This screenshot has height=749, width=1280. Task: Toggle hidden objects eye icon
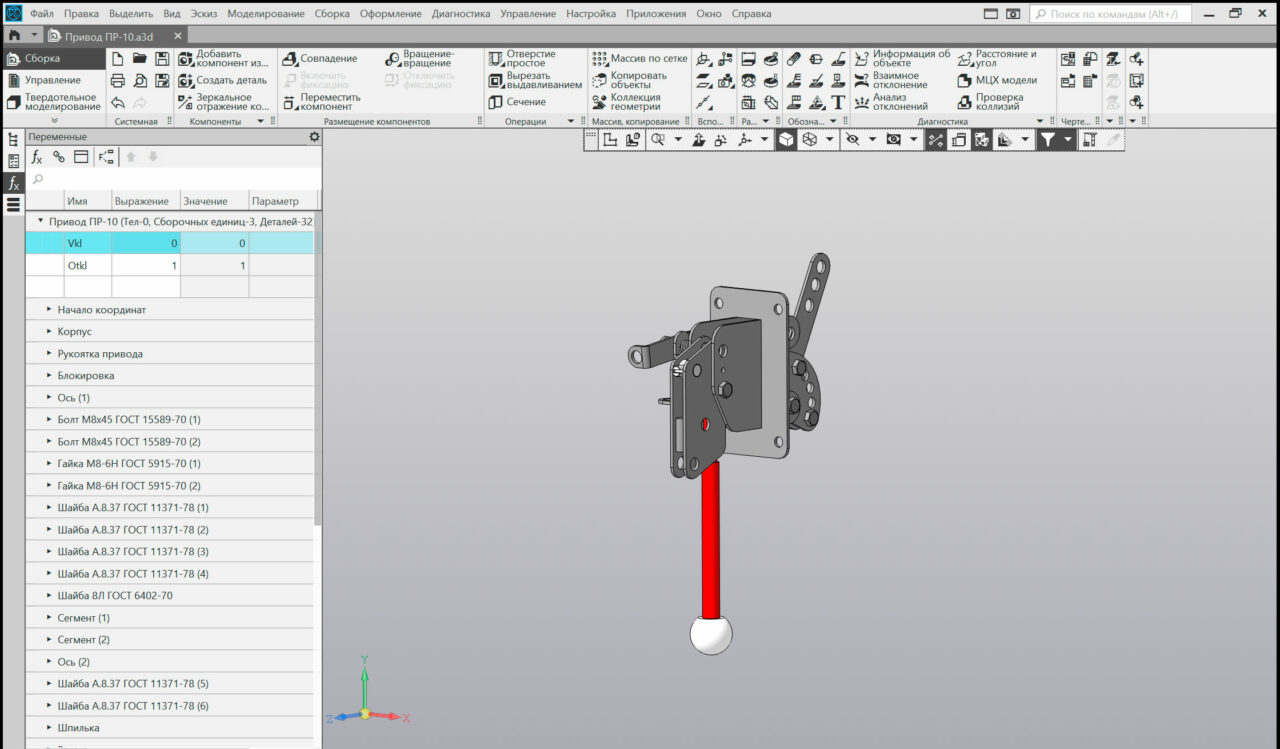coord(852,140)
